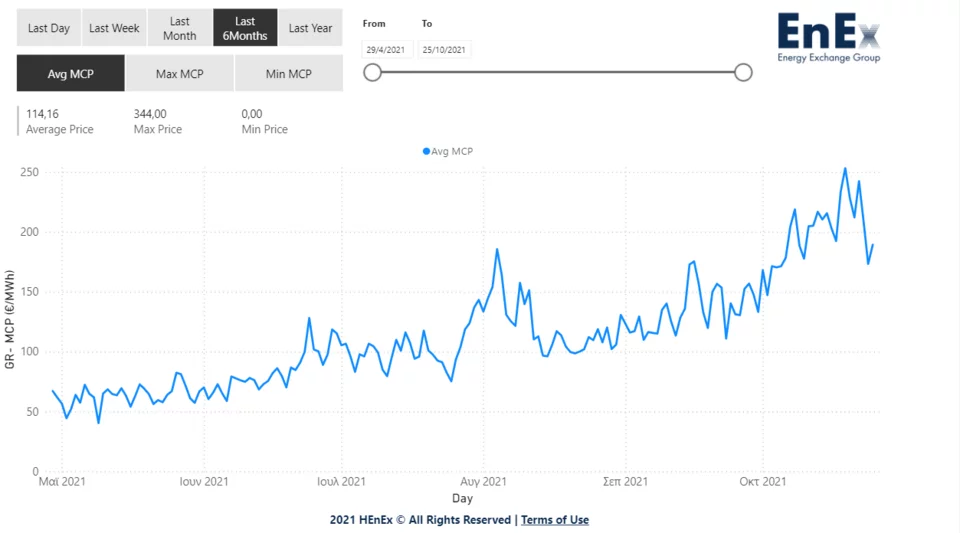The image size is (960, 533).
Task: Click the EnEx Energy Exchange Group logo
Action: click(829, 38)
